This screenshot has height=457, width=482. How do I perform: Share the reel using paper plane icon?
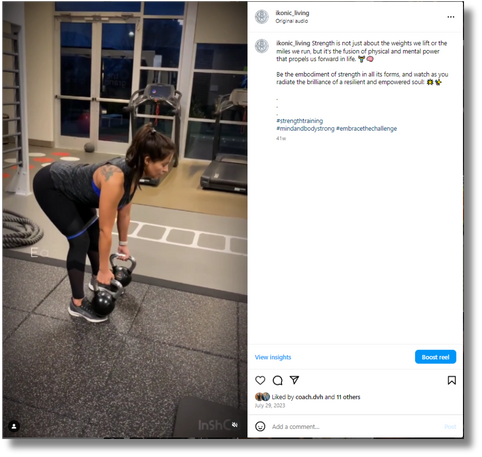294,380
